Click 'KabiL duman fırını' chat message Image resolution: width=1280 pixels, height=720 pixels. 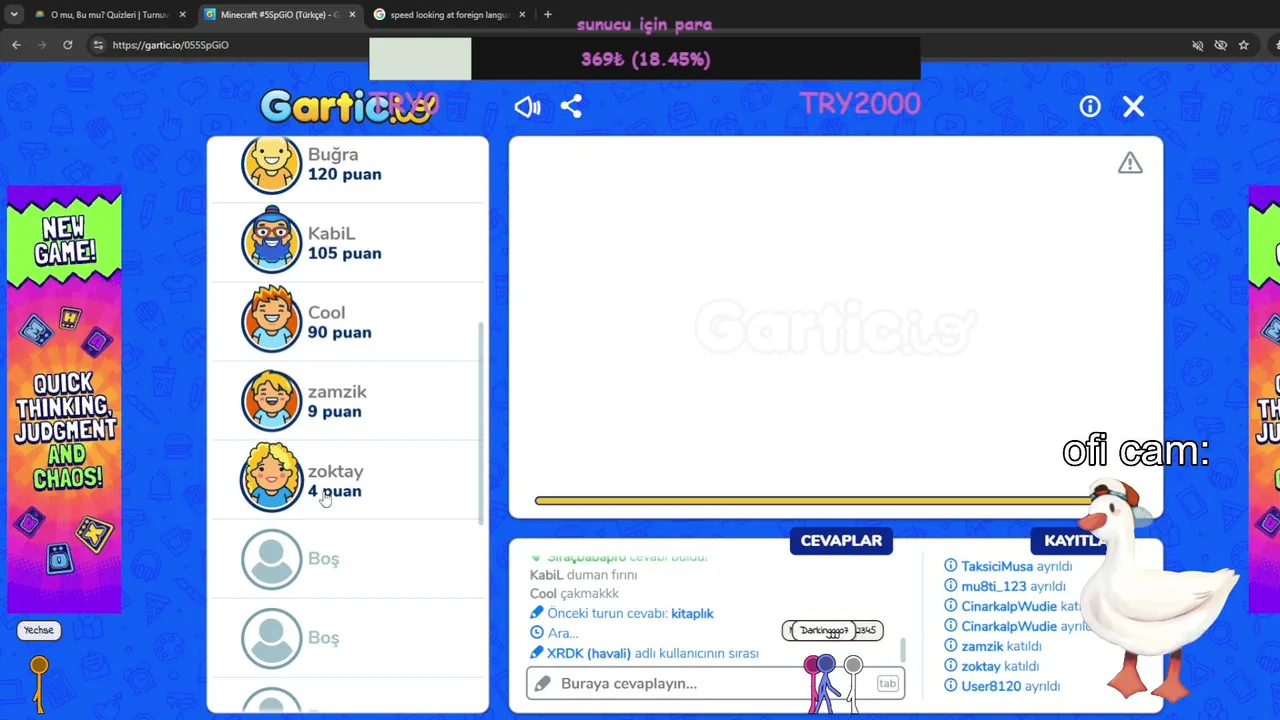583,574
